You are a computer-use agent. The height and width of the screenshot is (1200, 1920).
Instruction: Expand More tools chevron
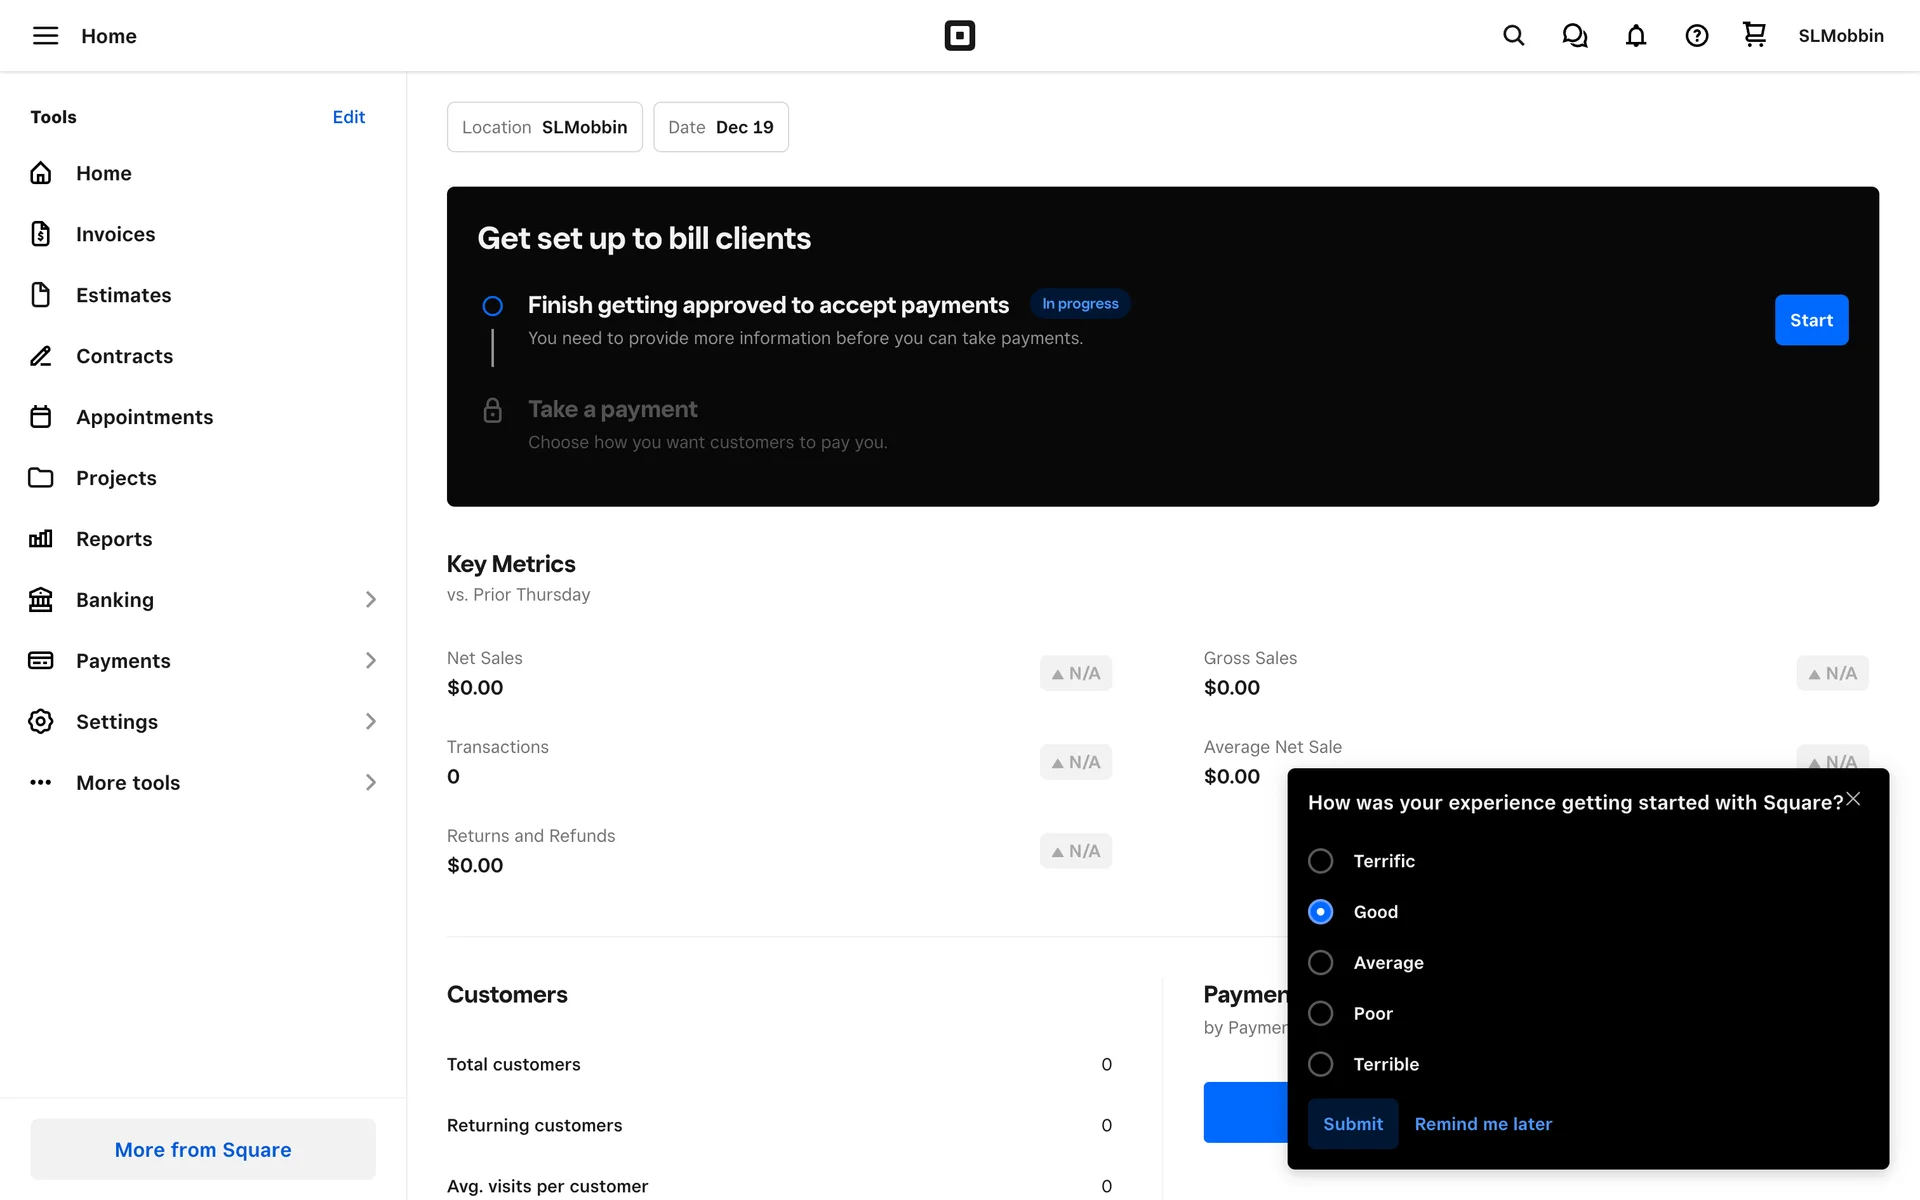(x=370, y=783)
